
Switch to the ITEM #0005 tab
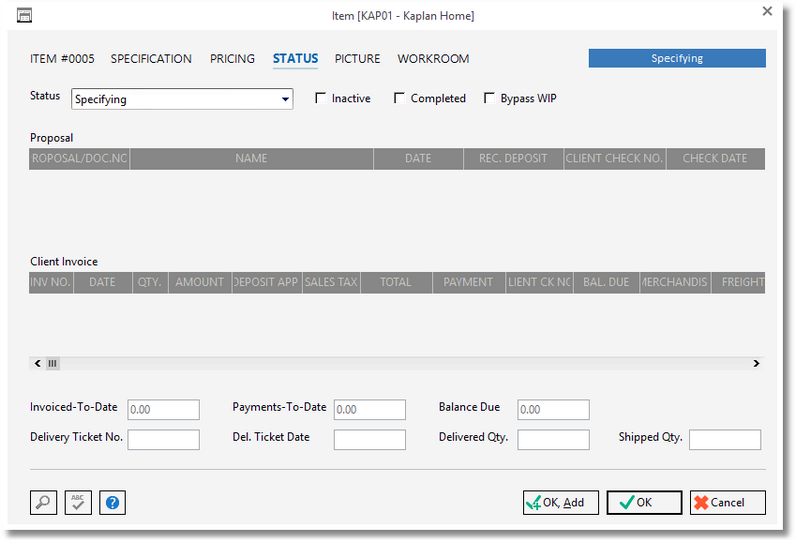click(x=62, y=59)
